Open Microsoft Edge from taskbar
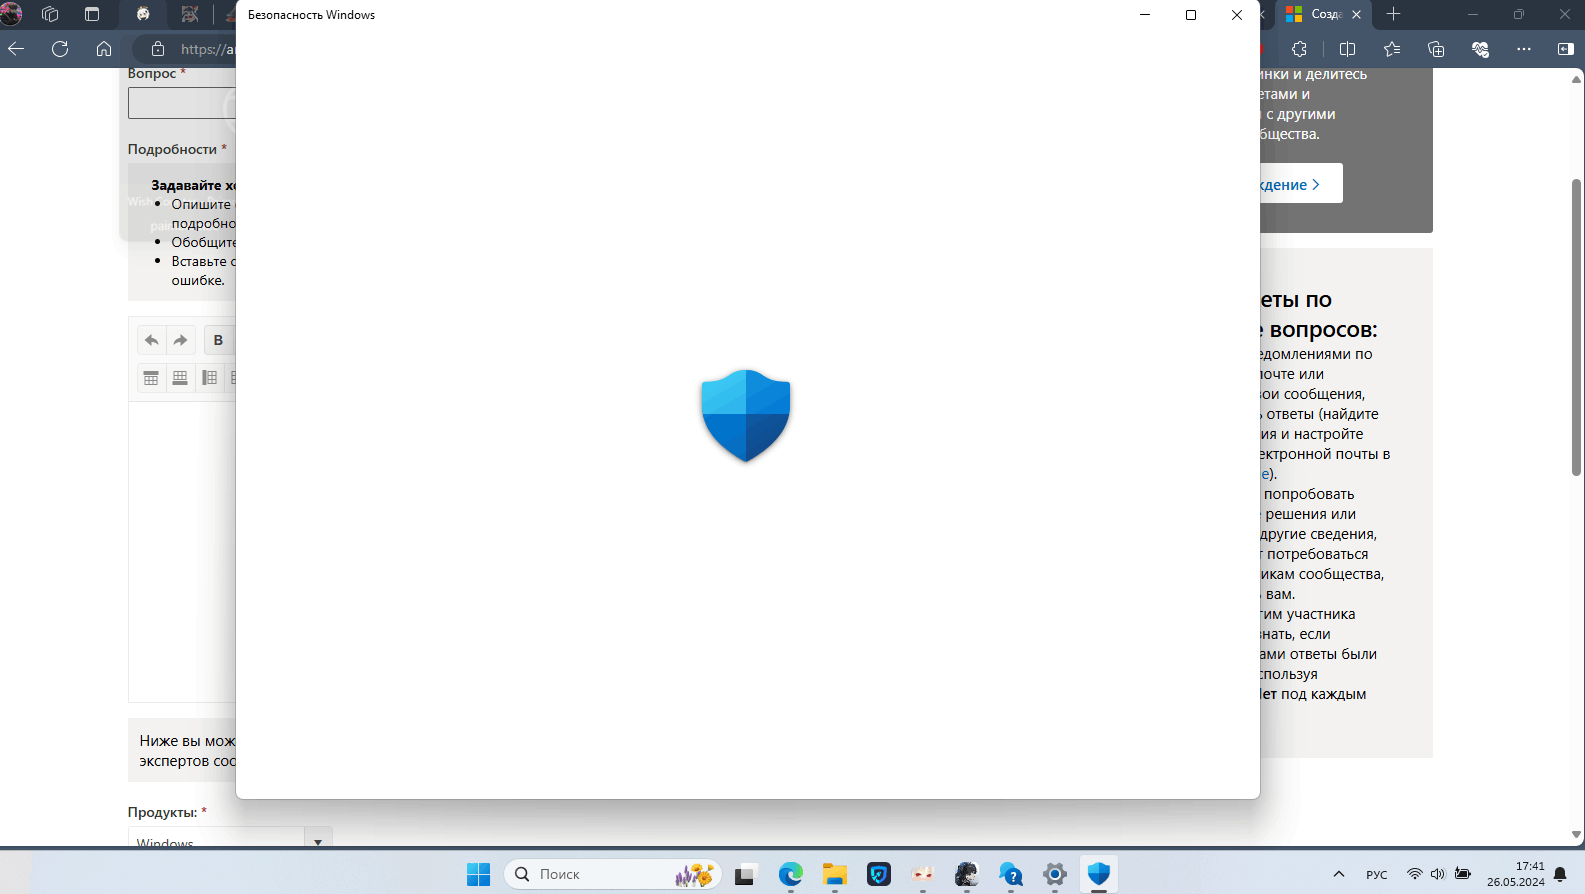 click(x=791, y=874)
